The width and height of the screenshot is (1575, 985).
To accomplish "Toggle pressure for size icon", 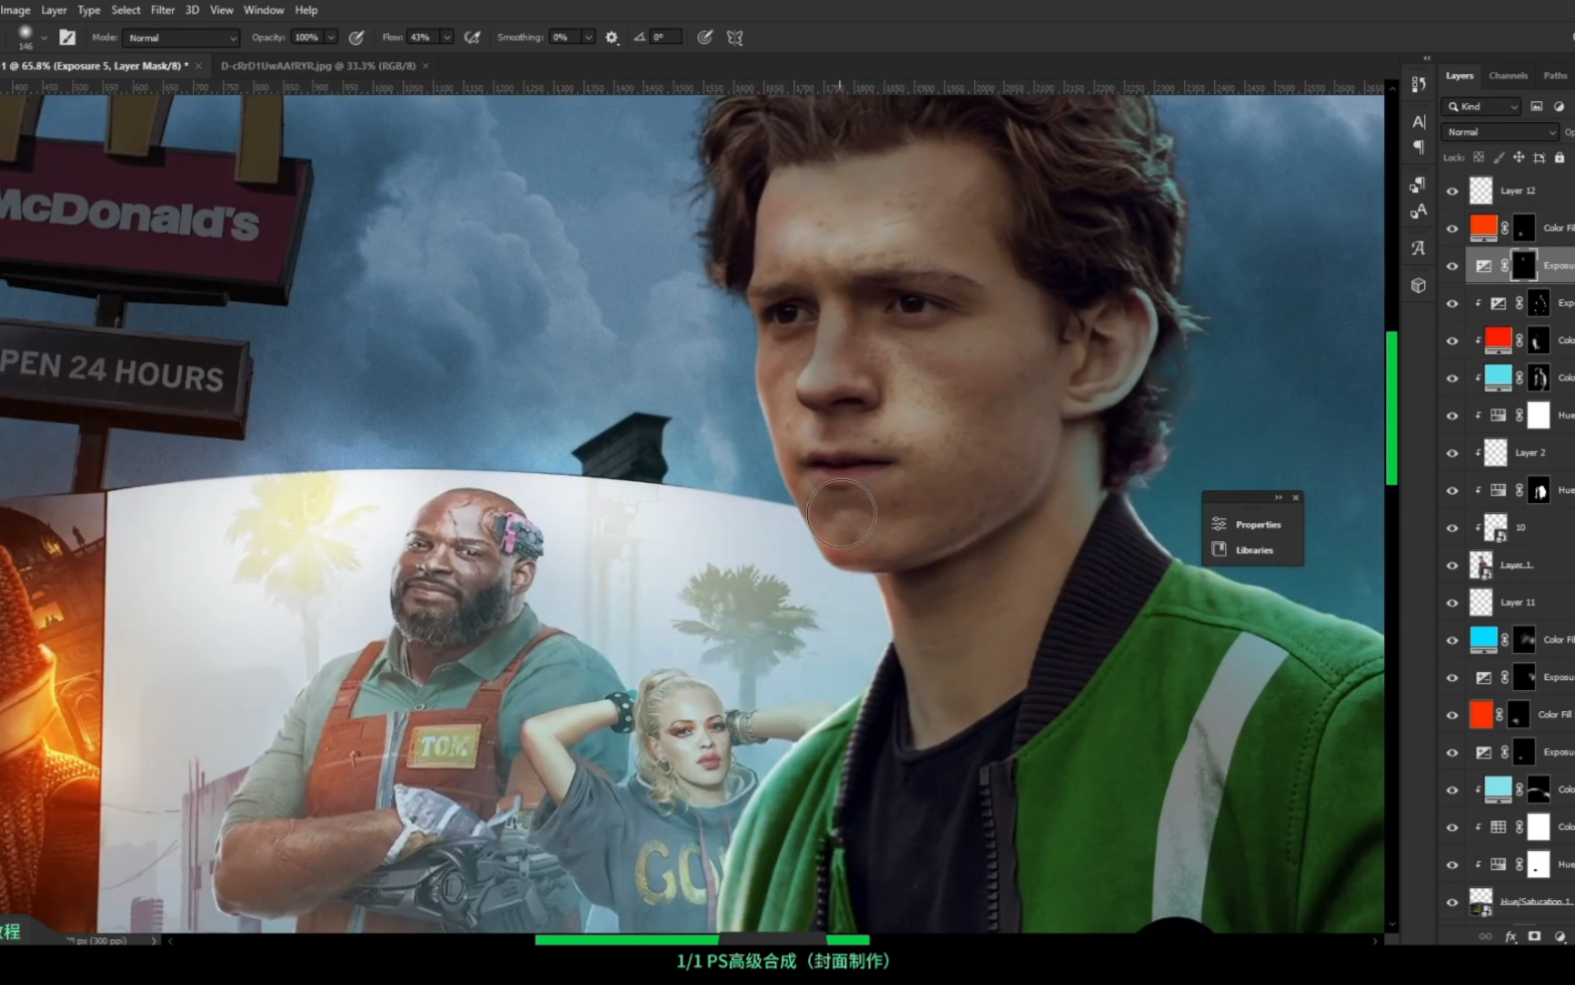I will [705, 37].
